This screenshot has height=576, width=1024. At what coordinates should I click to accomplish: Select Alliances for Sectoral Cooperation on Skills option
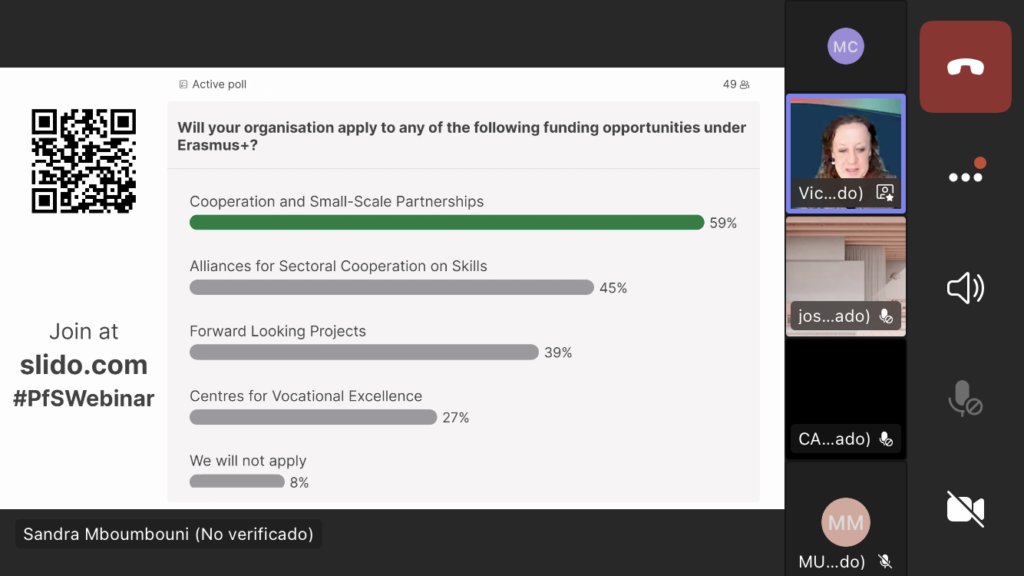338,266
